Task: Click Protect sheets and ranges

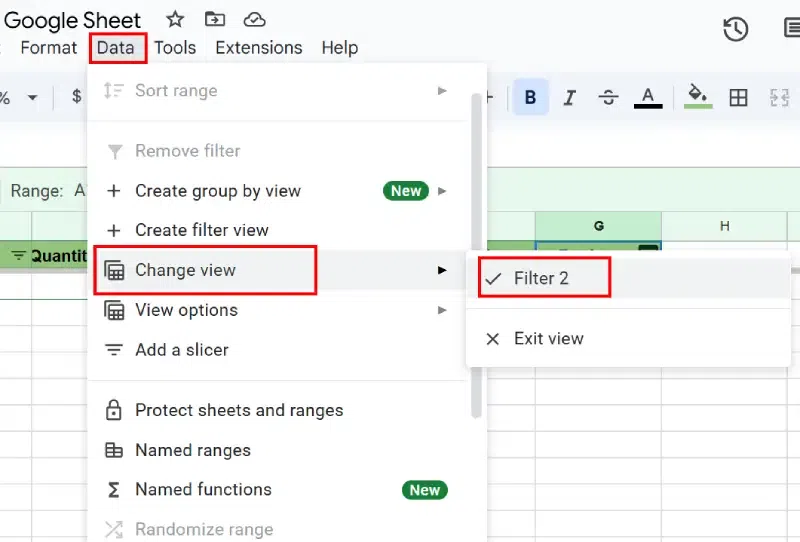Action: click(x=238, y=410)
